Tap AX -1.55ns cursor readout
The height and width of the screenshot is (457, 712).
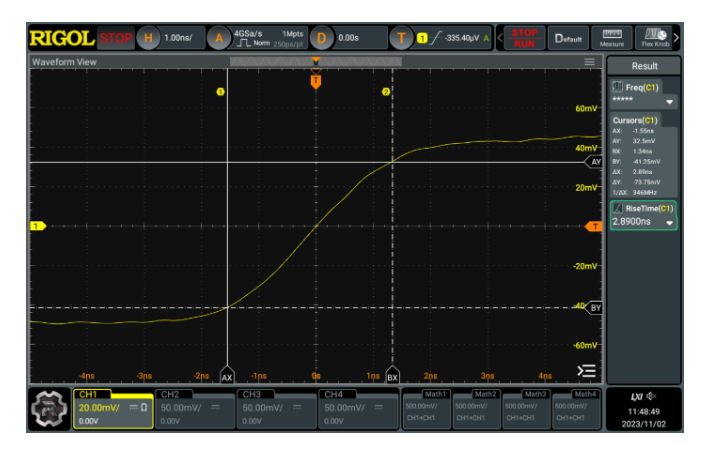tap(633, 130)
